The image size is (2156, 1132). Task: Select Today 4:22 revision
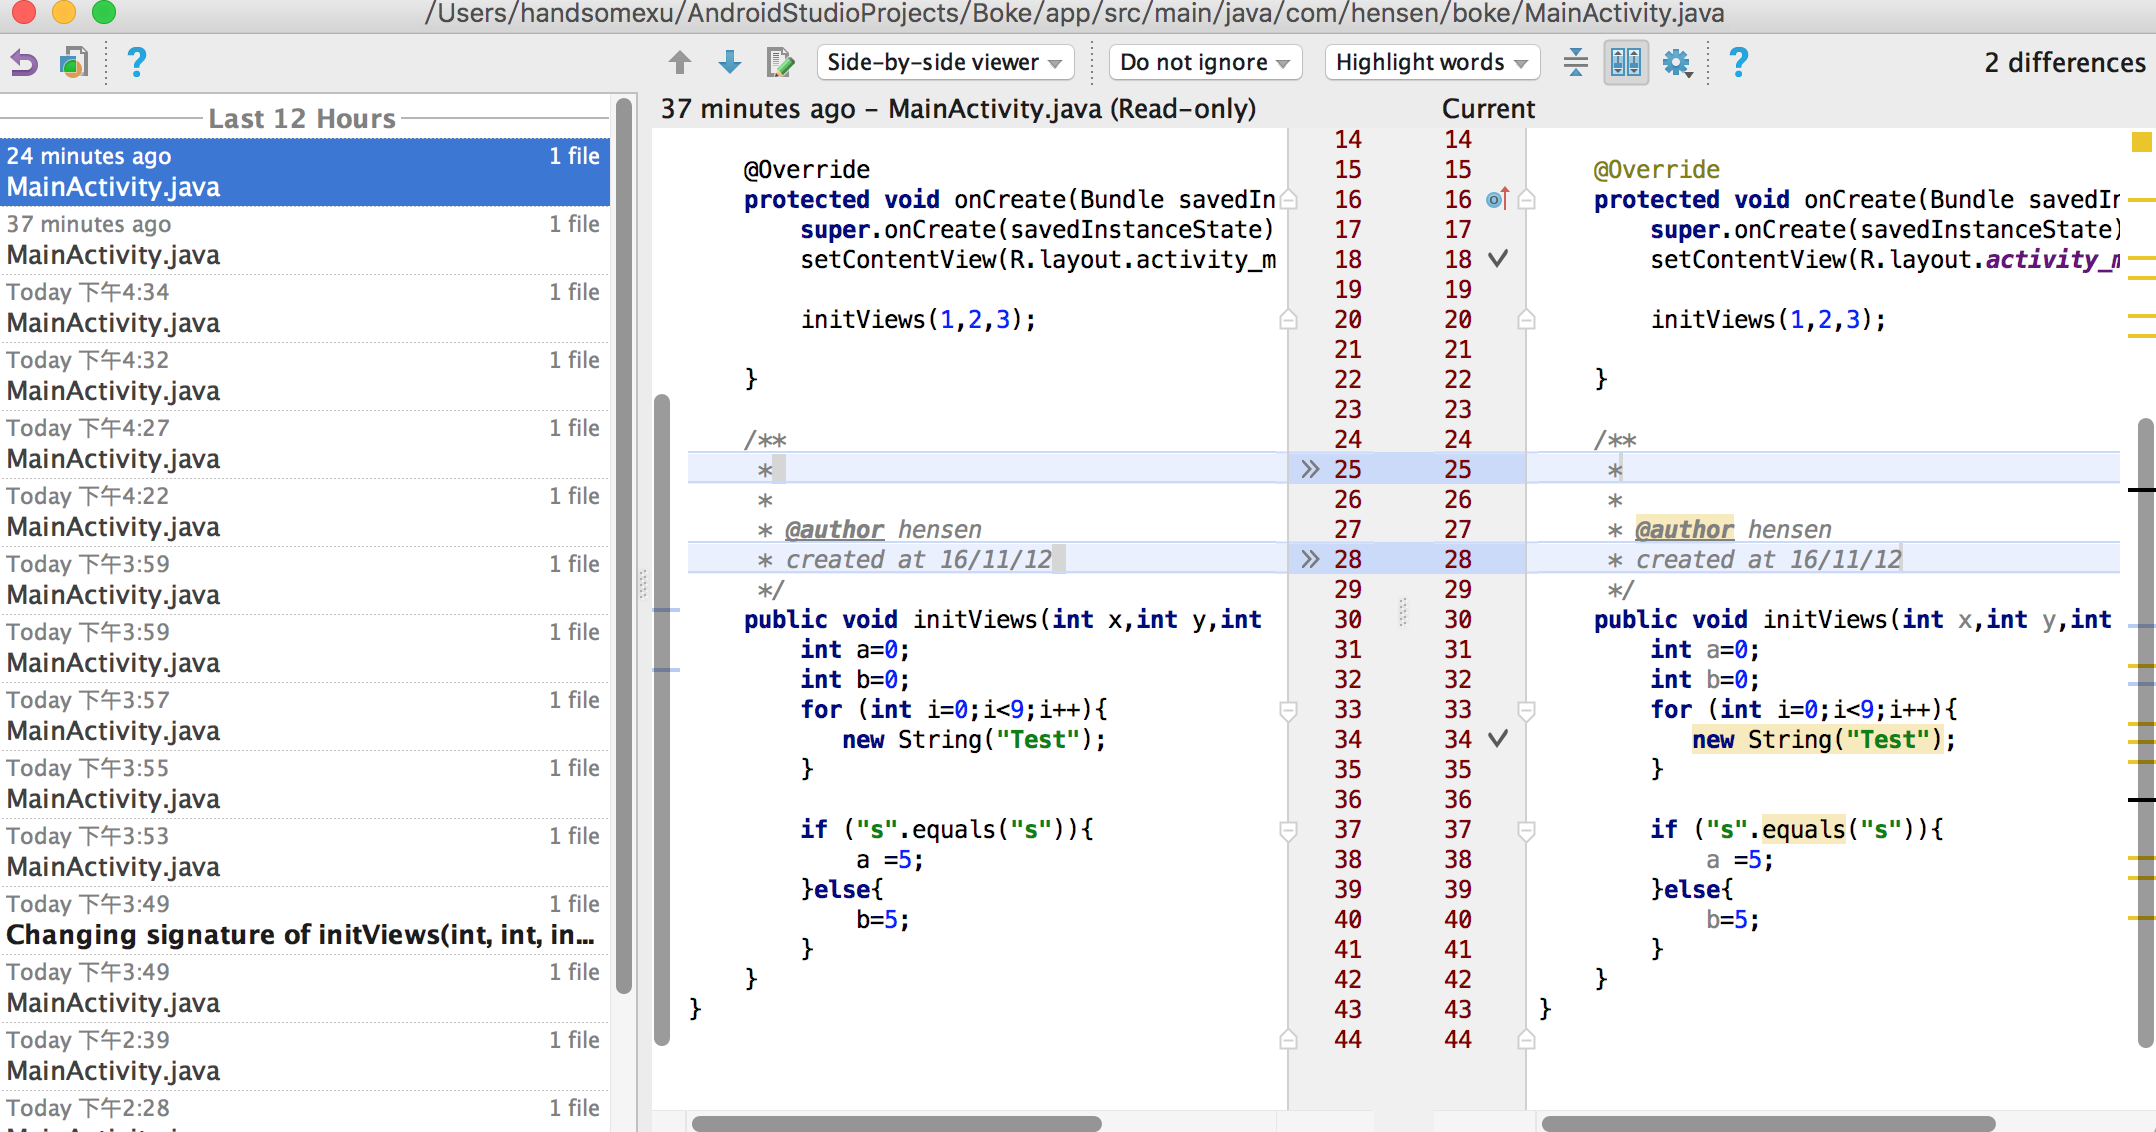[304, 512]
